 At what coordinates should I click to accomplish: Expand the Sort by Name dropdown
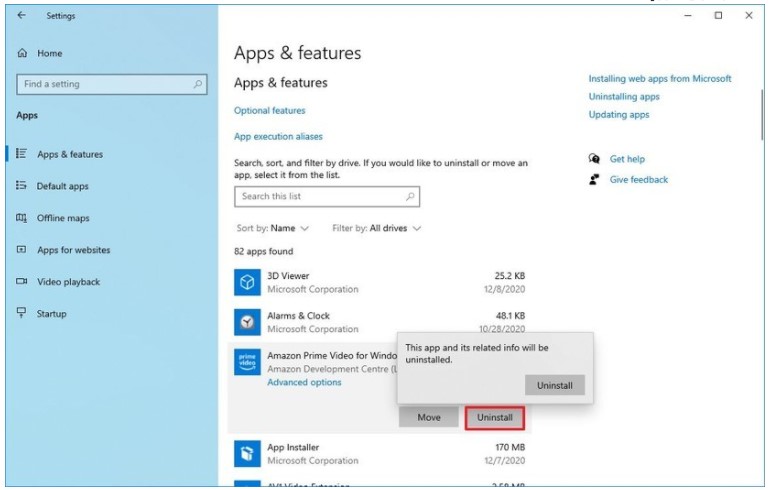[273, 228]
